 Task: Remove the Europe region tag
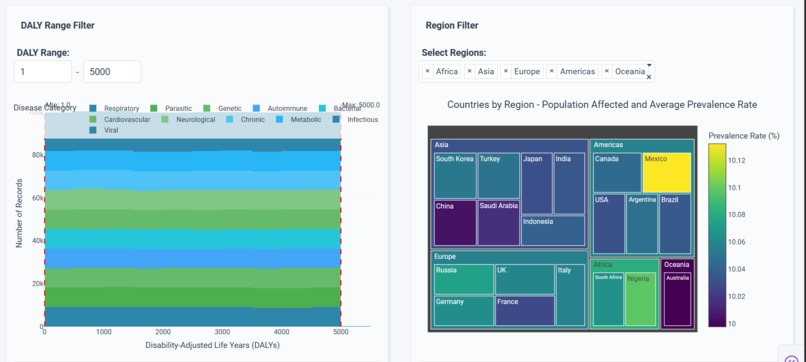pyautogui.click(x=506, y=71)
